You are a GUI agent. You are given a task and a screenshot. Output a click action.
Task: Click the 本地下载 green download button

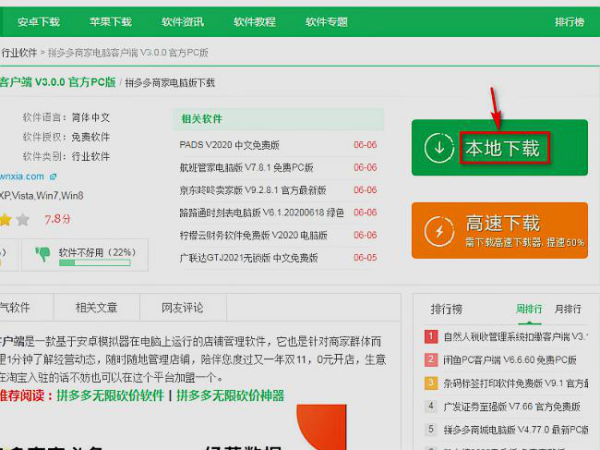pos(500,148)
